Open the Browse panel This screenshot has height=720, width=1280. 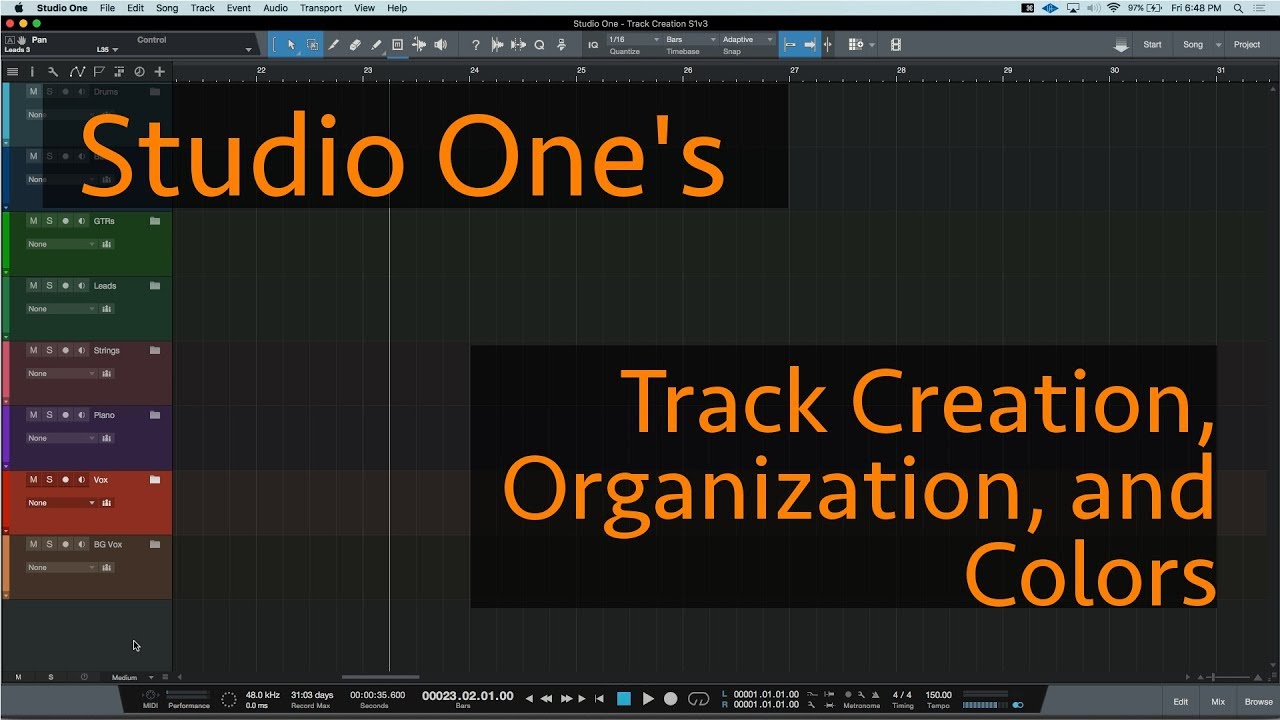click(x=1258, y=702)
